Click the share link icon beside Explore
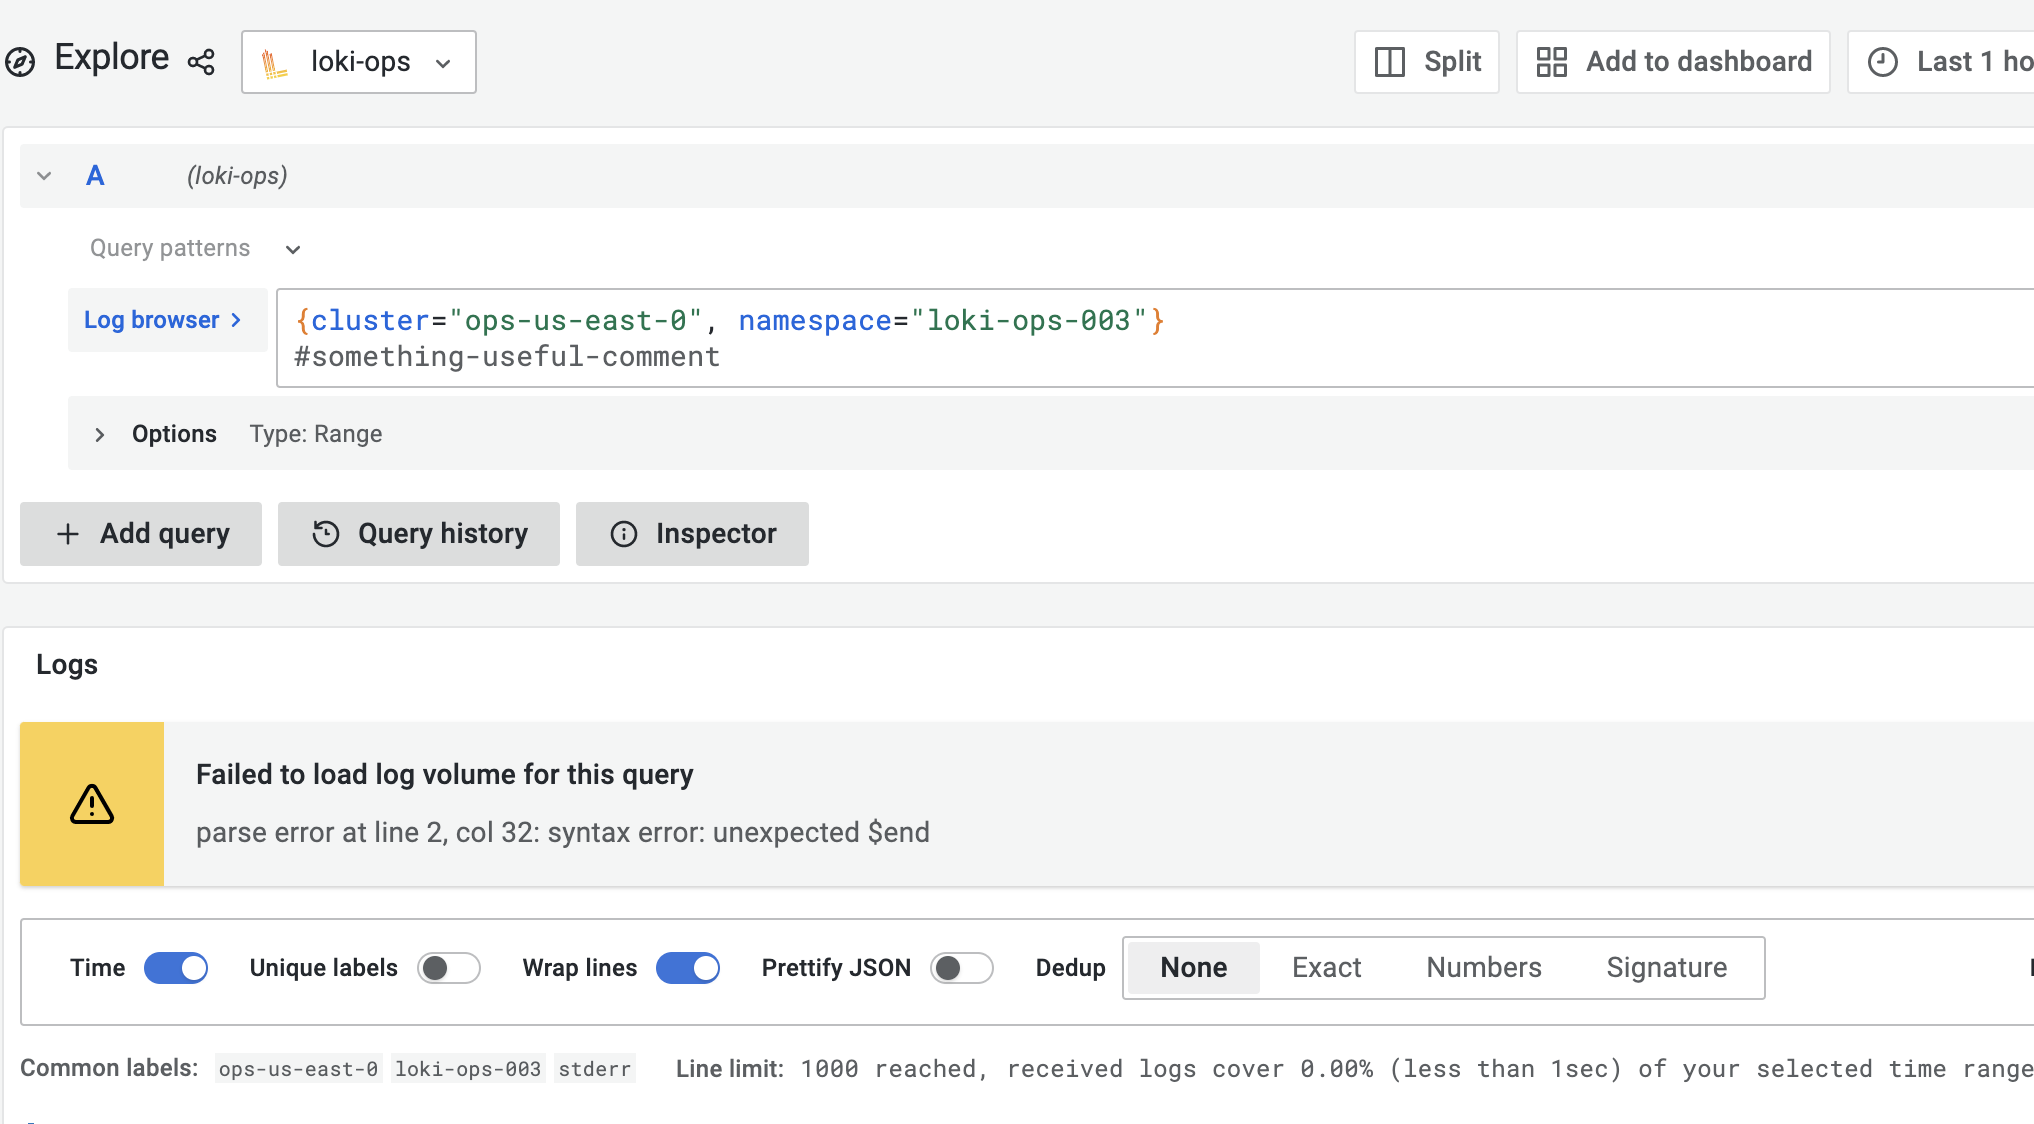2034x1124 pixels. click(201, 61)
